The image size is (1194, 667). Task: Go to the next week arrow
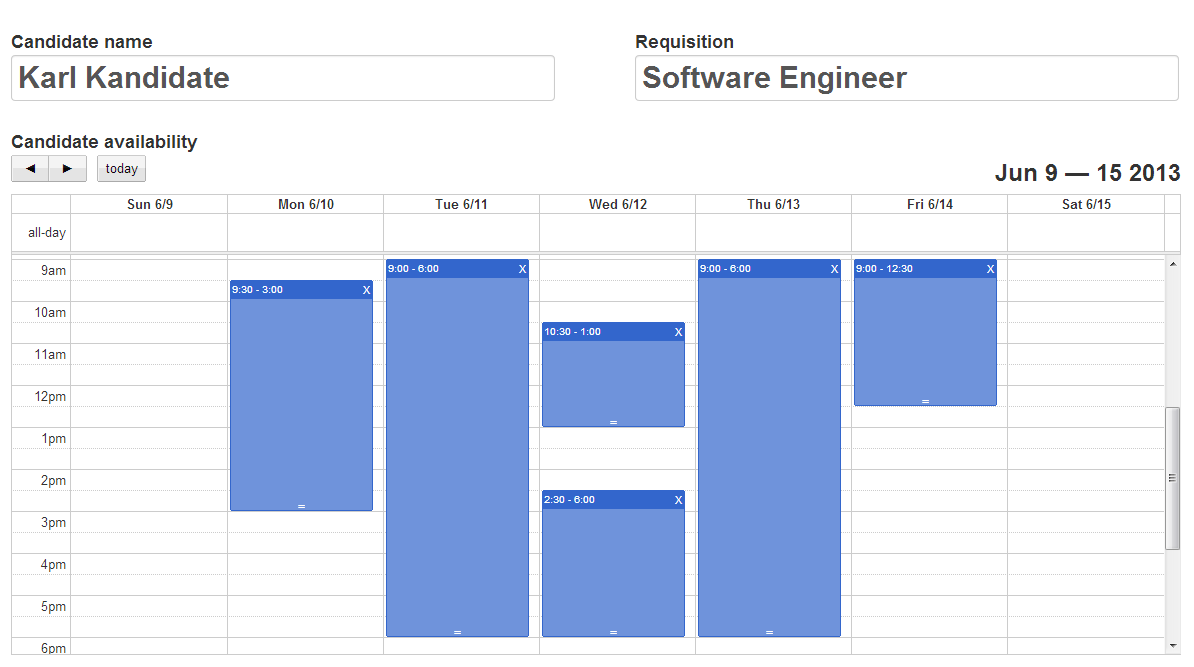point(67,169)
